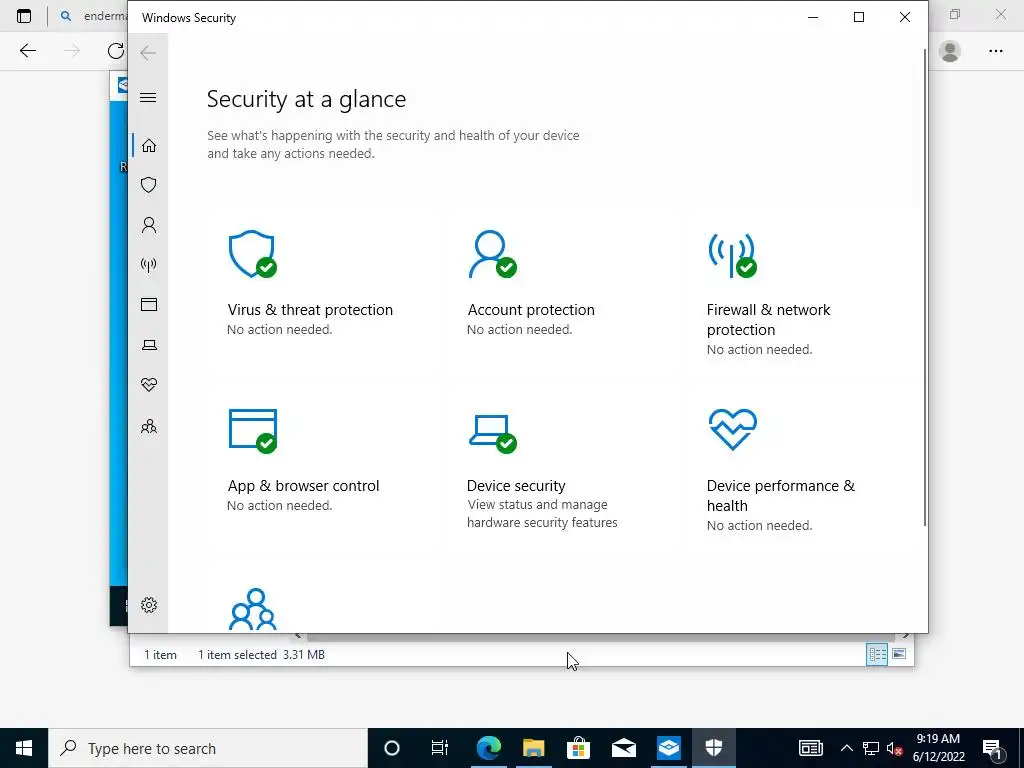Open File Explorer from the taskbar

pyautogui.click(x=534, y=748)
